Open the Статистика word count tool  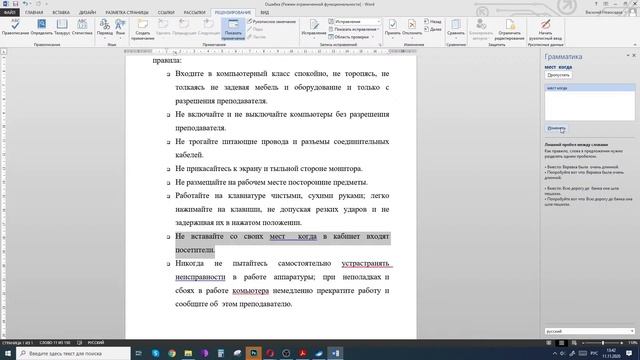[x=82, y=28]
